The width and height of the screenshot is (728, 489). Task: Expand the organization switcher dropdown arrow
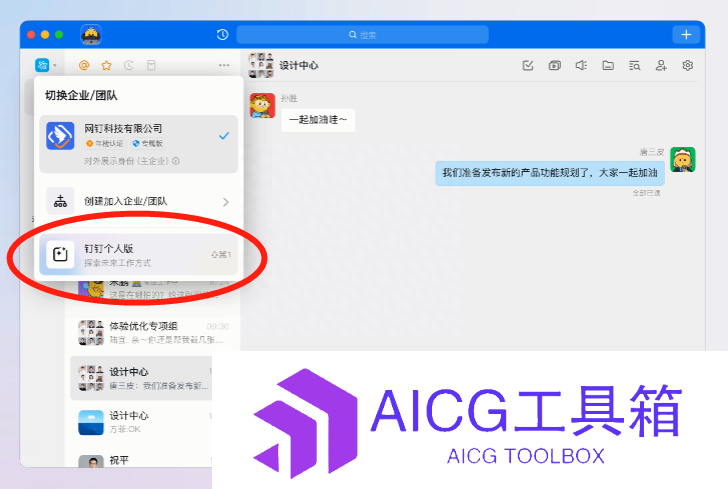[x=55, y=65]
